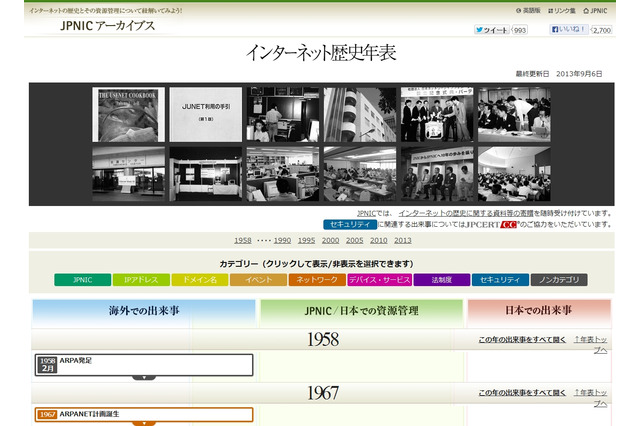Open the リンク集 links page
The height and width of the screenshot is (426, 640).
562,11
